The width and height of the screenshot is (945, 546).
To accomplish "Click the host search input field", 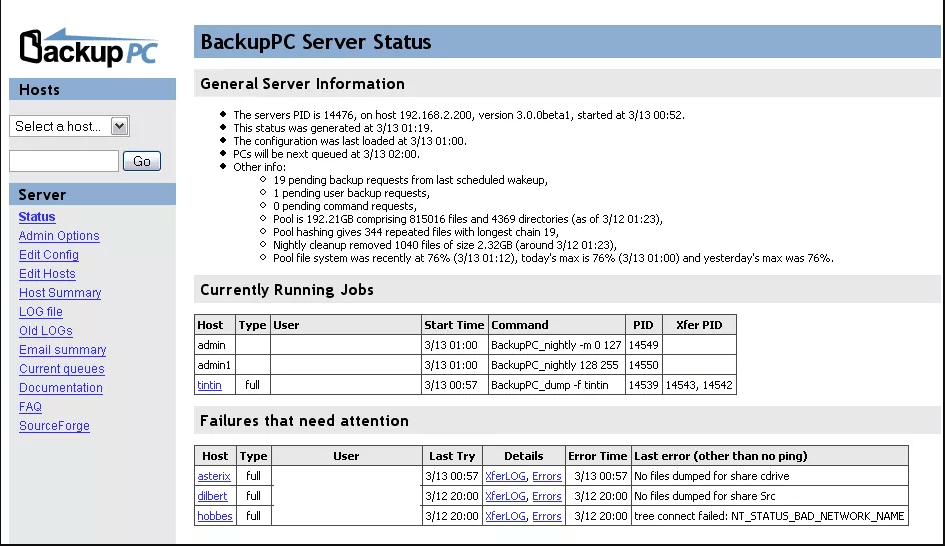I will 64,161.
